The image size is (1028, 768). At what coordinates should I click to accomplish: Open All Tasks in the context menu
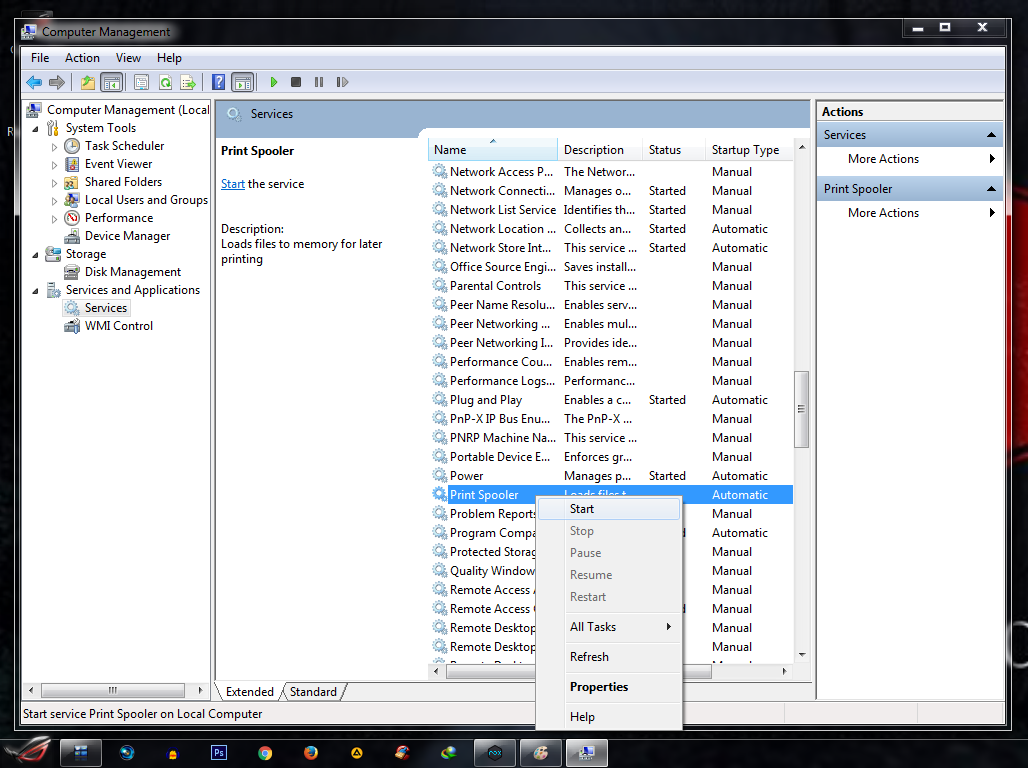(592, 627)
